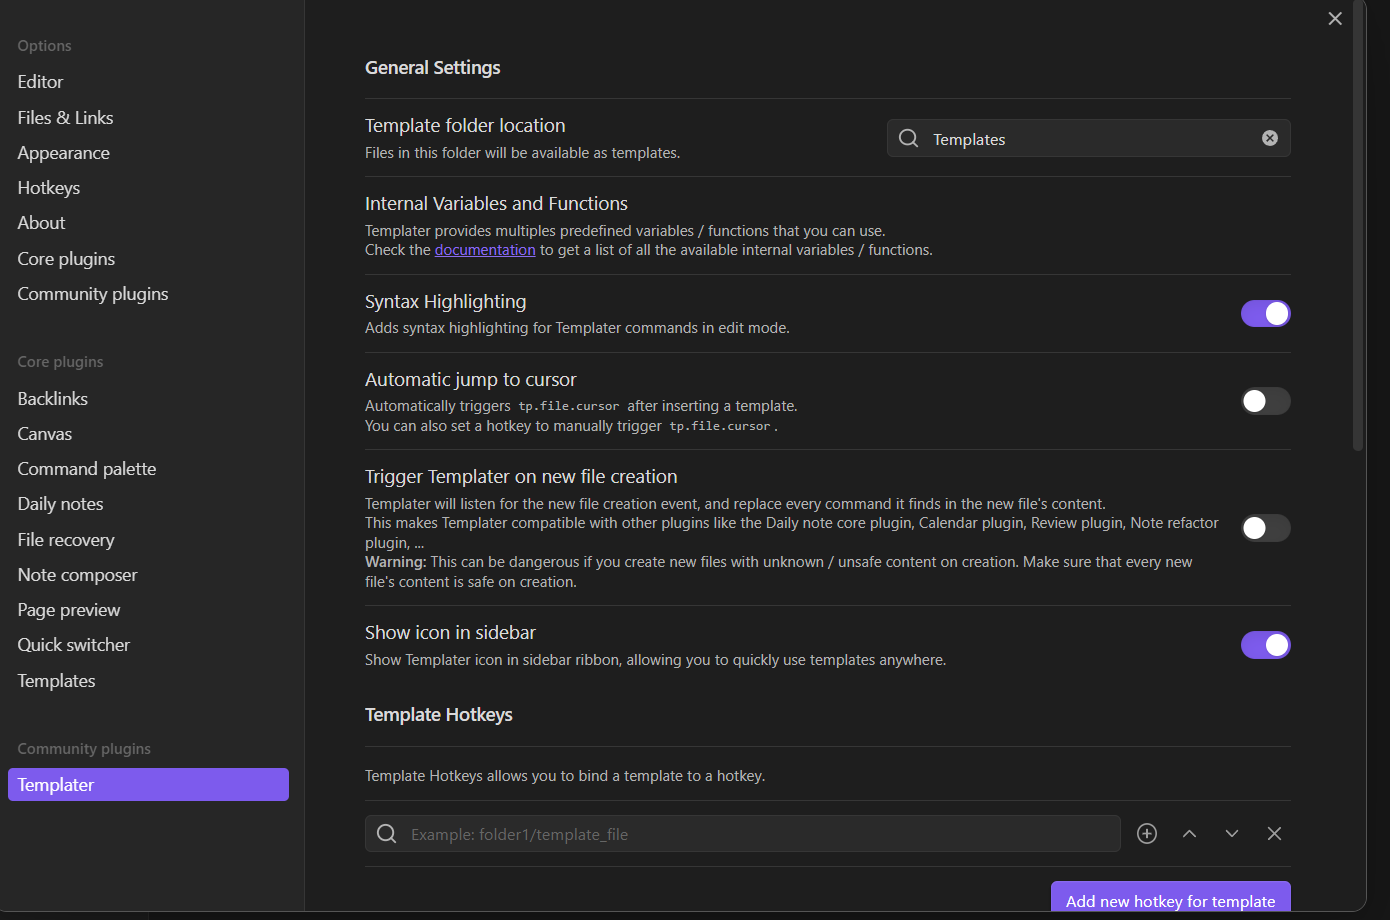The width and height of the screenshot is (1390, 920).
Task: Click the plus icon beside hotkey template field
Action: [x=1147, y=834]
